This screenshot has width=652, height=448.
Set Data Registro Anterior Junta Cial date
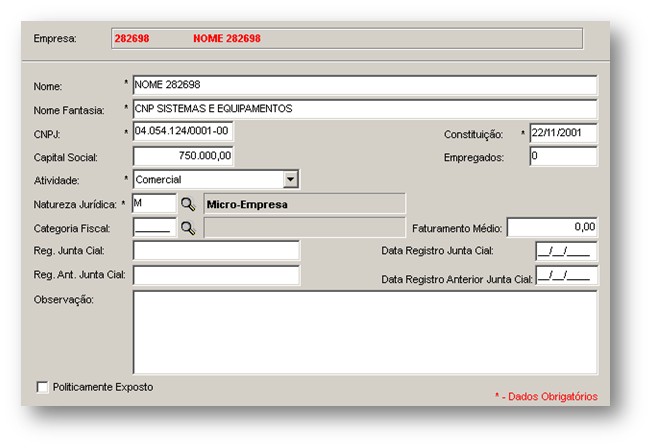pyautogui.click(x=566, y=275)
